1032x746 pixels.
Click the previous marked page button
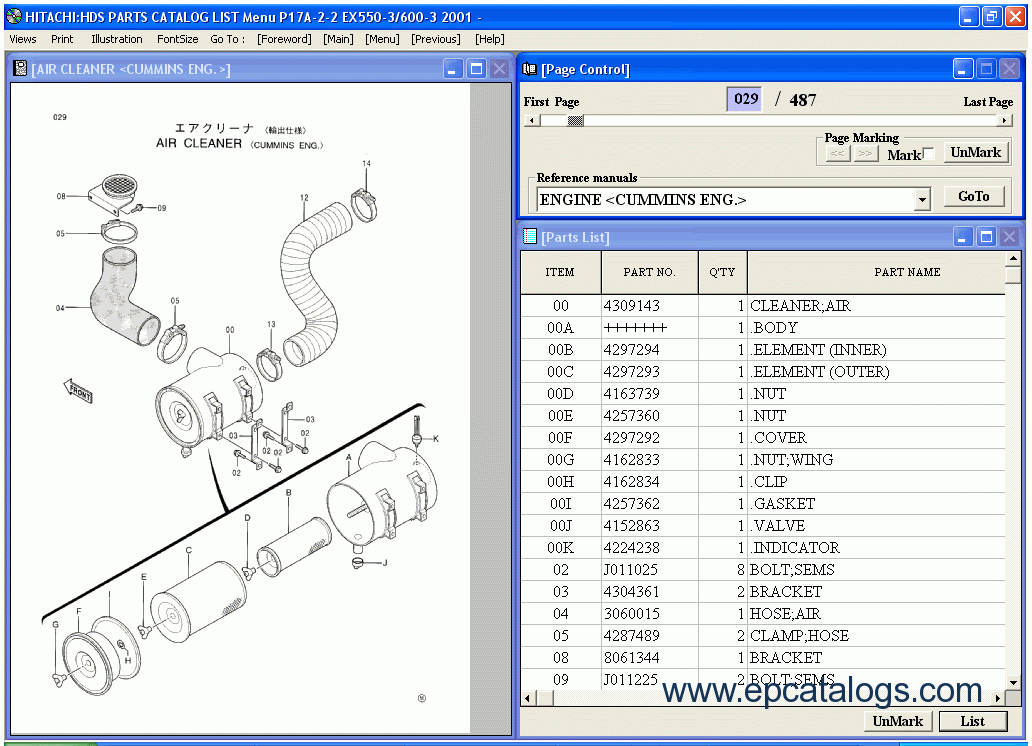[837, 154]
